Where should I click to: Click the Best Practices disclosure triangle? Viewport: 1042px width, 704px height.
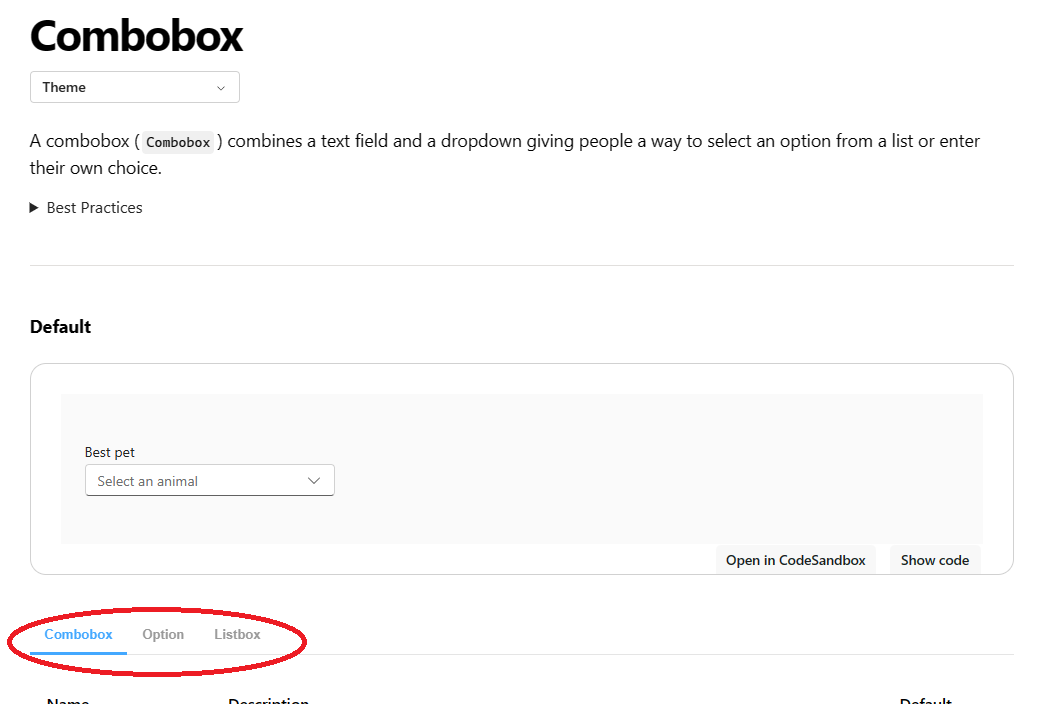33,207
